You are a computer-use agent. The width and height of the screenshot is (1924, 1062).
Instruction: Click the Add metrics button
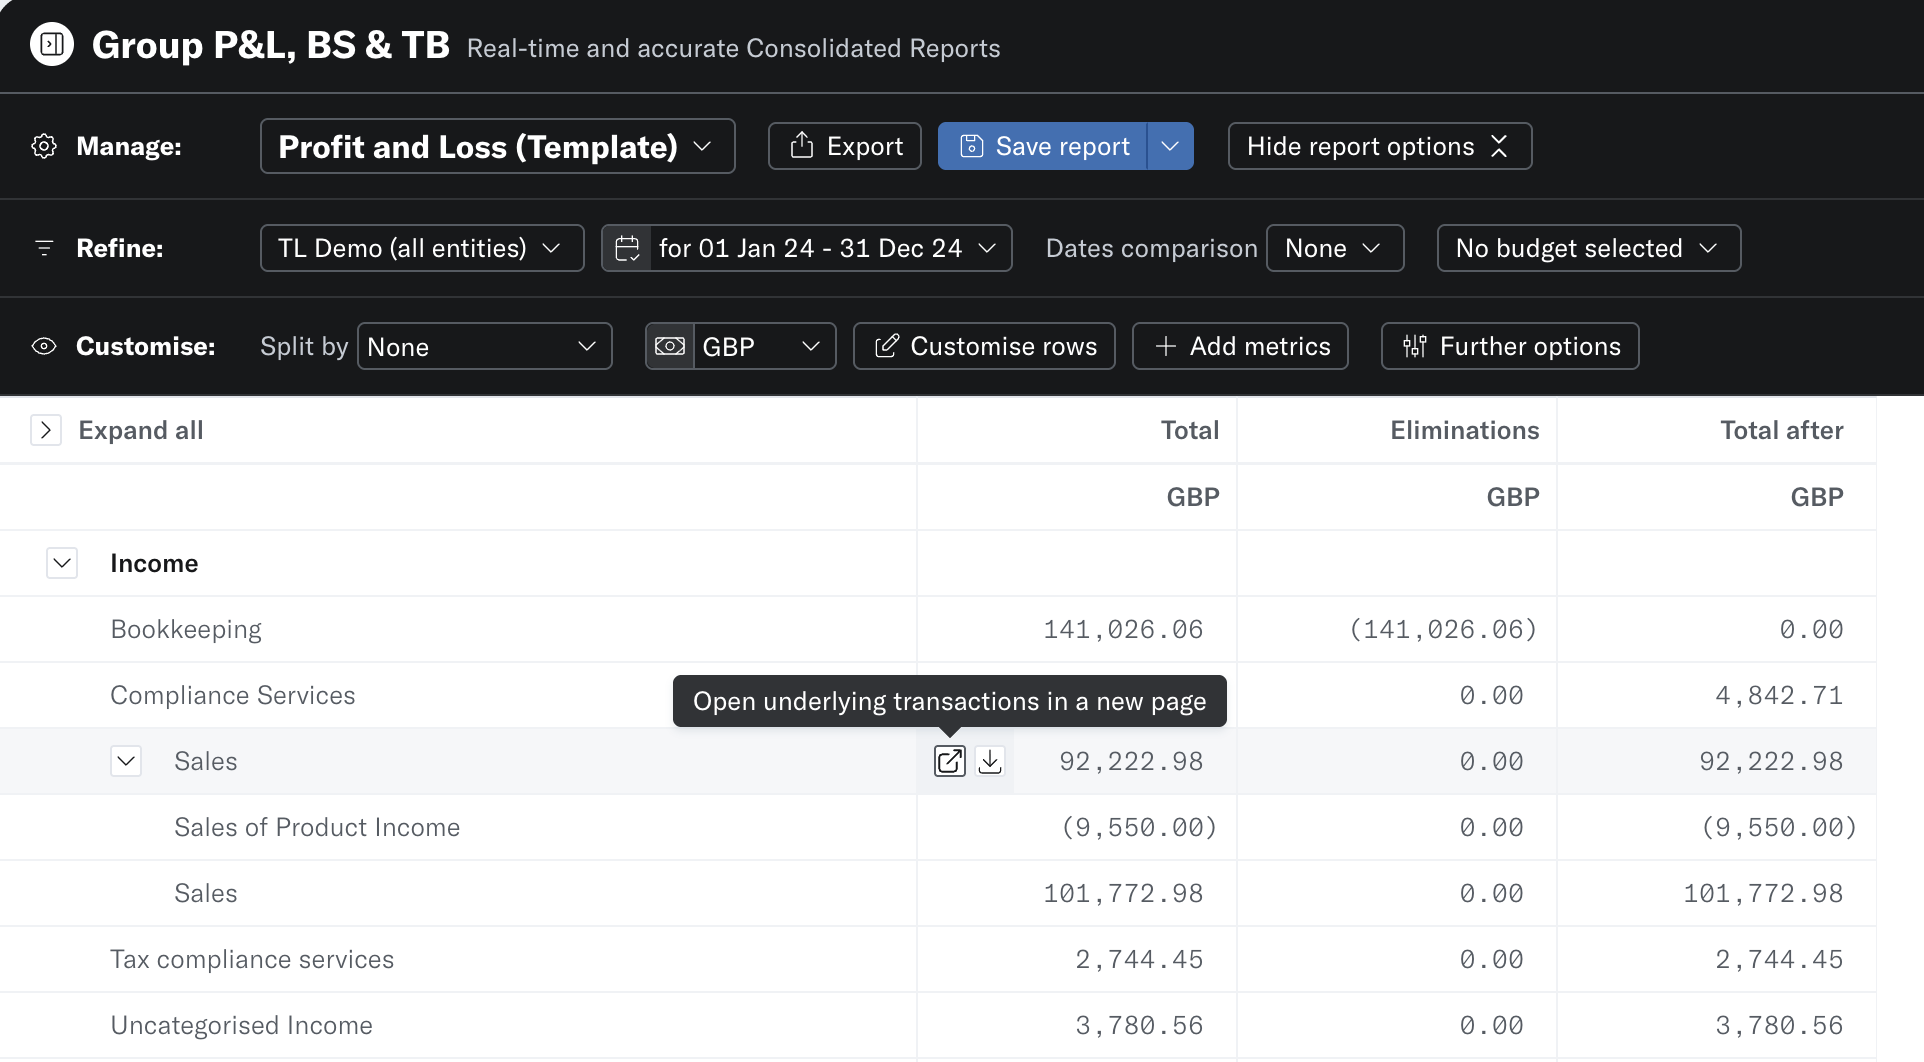(1240, 346)
